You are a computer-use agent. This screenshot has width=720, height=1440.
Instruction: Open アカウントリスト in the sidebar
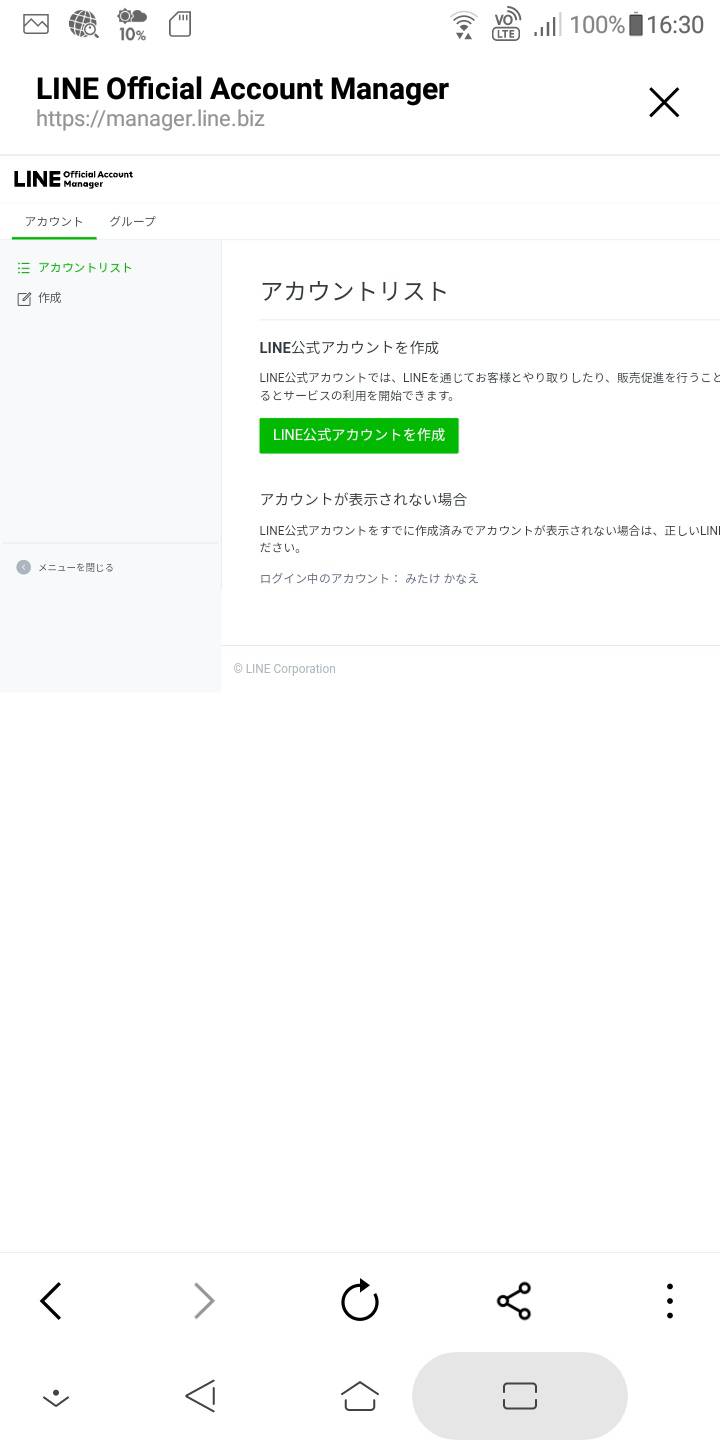click(85, 268)
